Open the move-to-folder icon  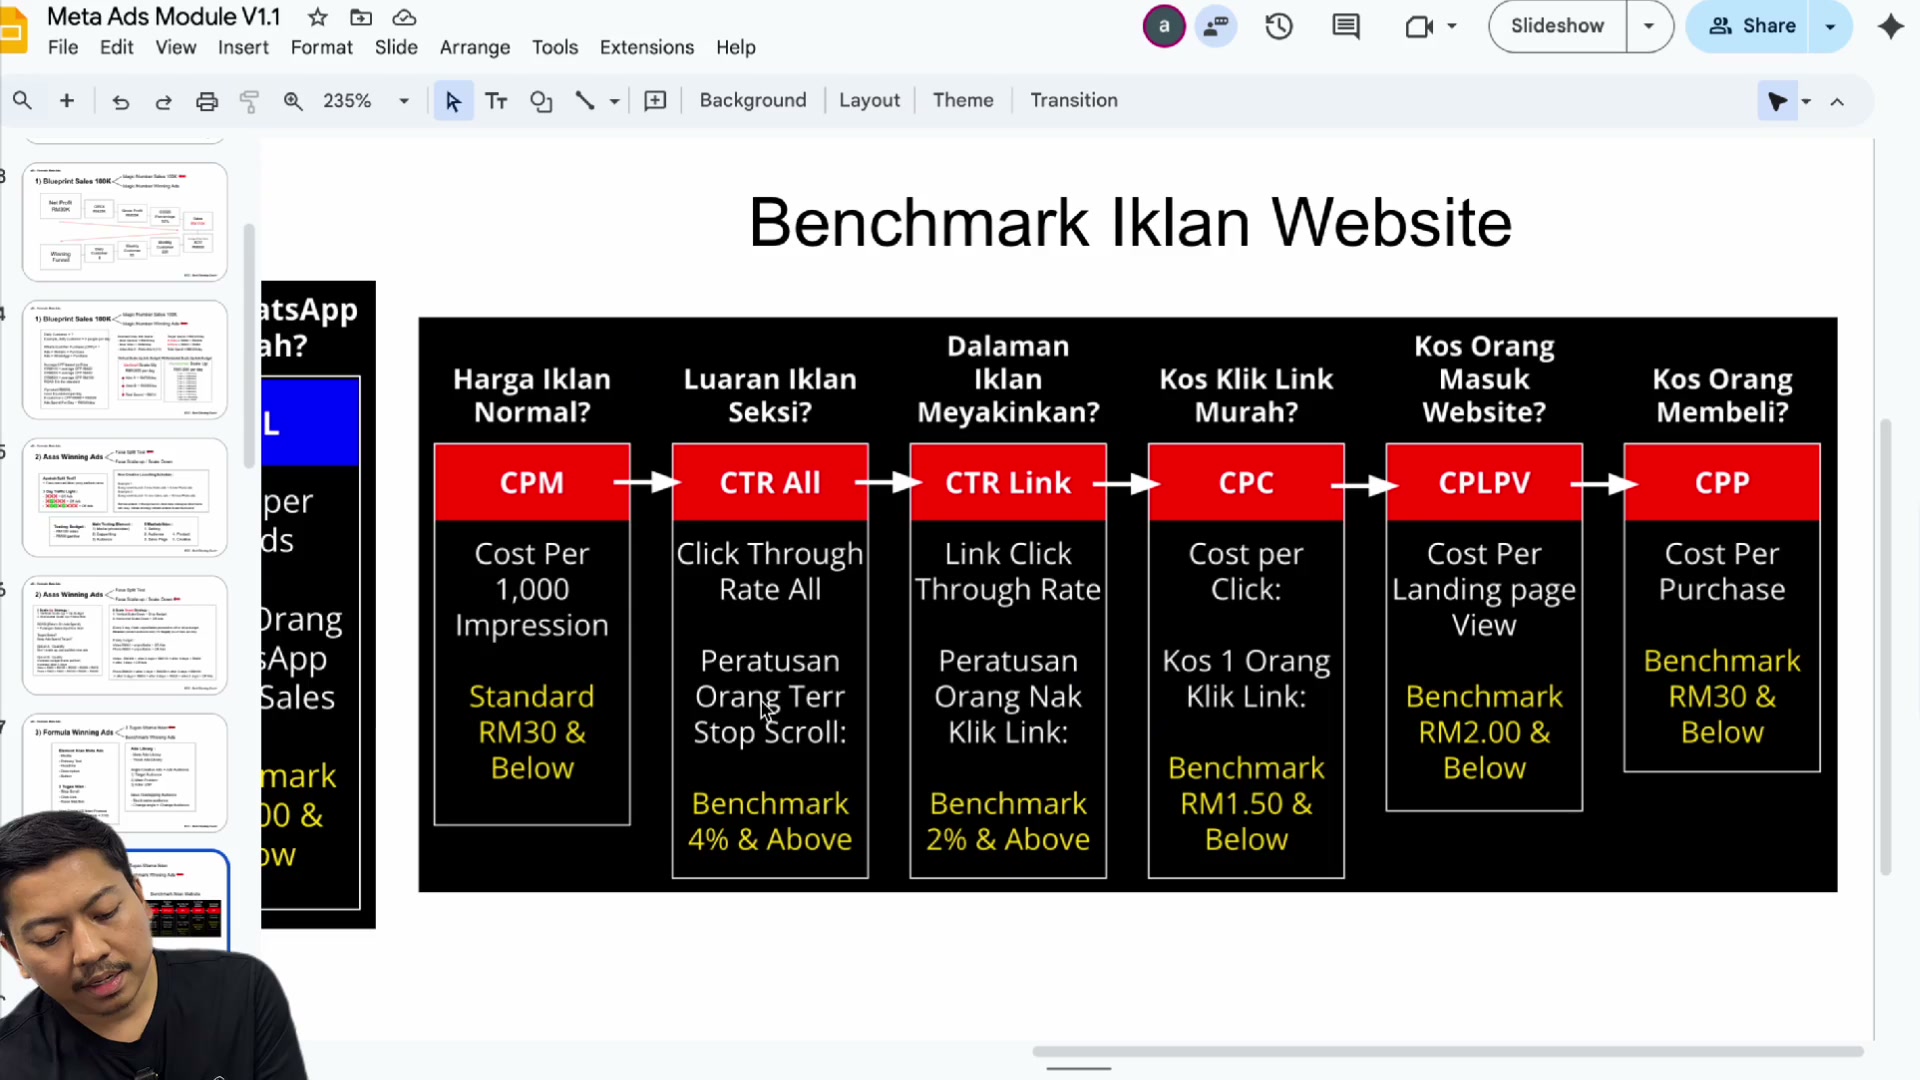(x=361, y=17)
